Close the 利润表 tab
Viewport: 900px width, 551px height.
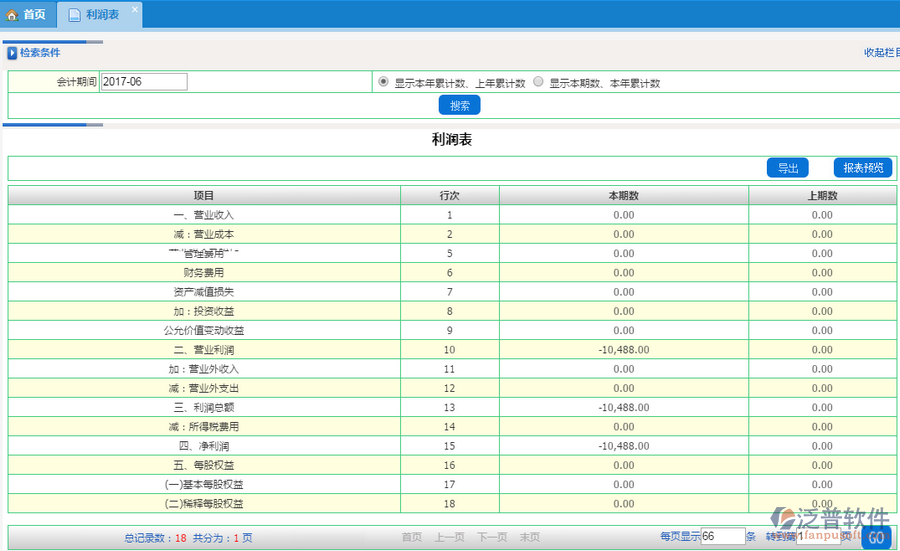[x=135, y=9]
